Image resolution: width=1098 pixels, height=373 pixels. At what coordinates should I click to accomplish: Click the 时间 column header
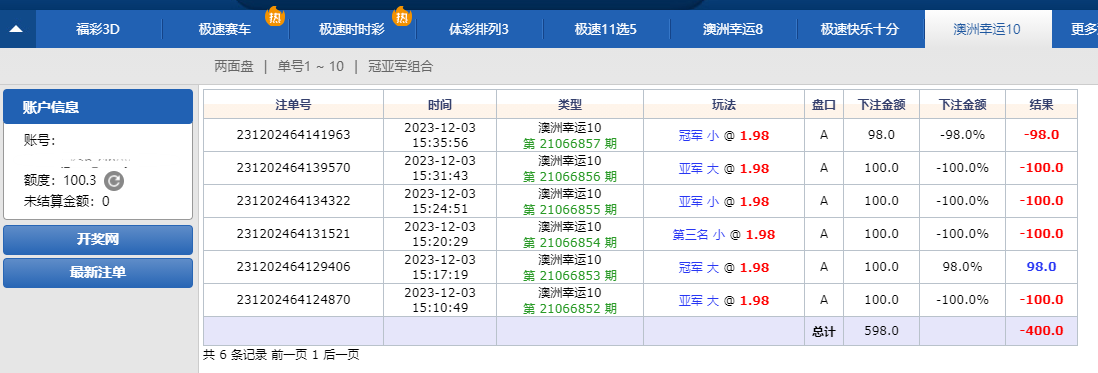click(x=440, y=105)
